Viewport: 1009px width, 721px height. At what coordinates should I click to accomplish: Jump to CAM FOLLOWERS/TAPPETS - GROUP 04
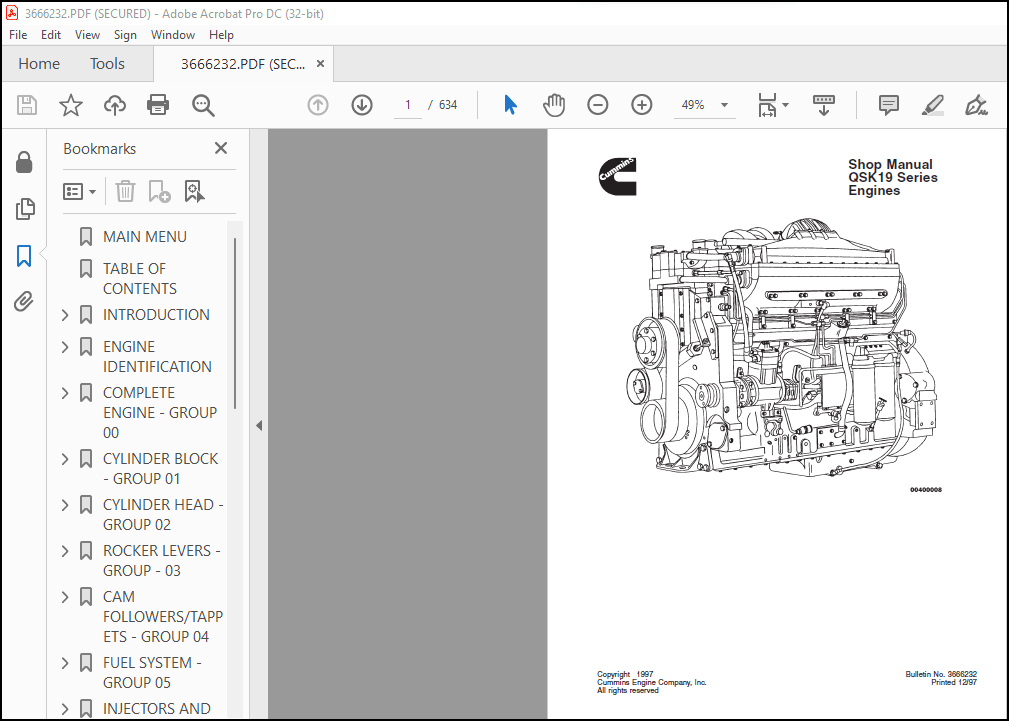coord(163,617)
